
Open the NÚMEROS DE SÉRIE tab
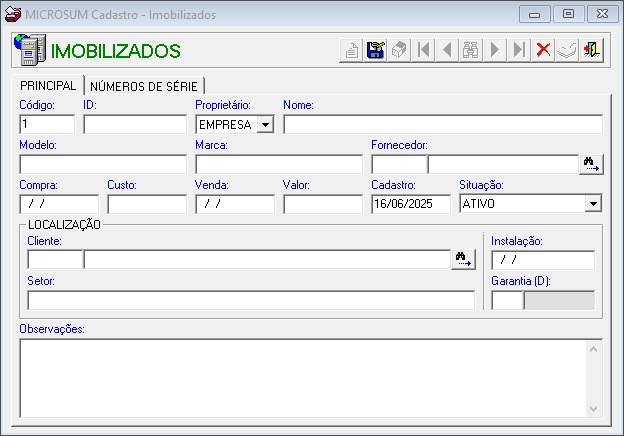click(144, 86)
